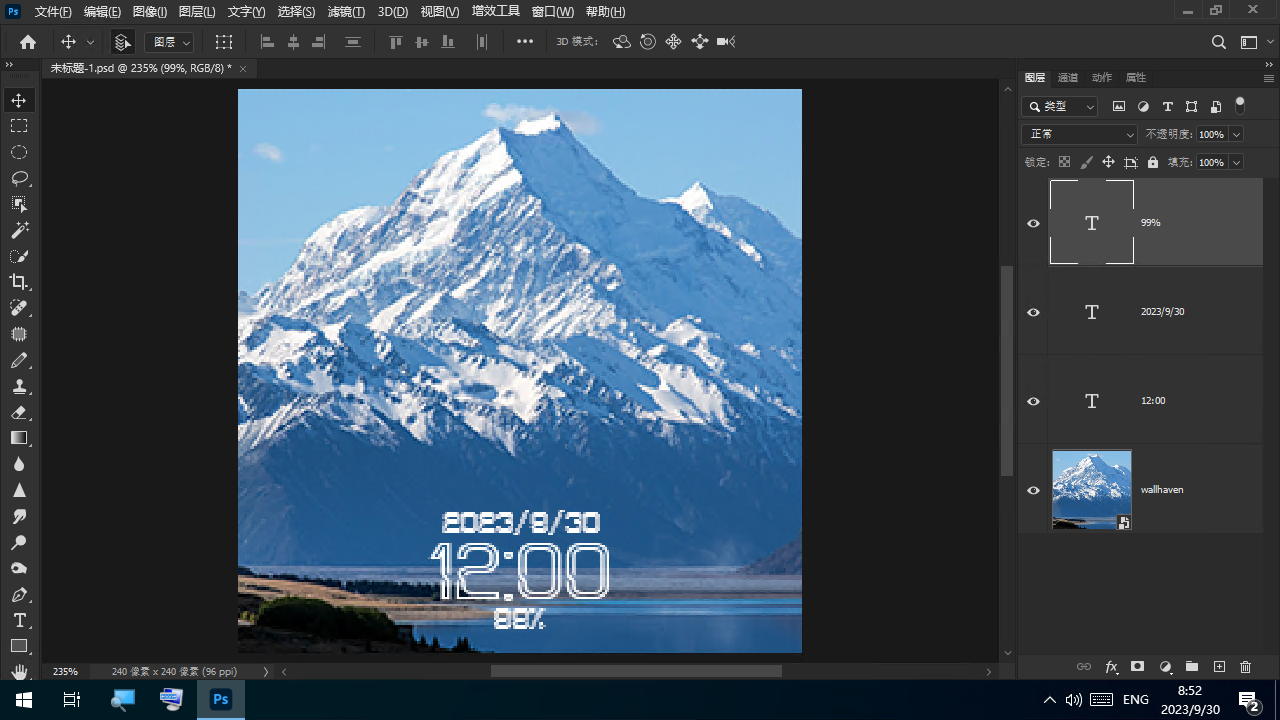Image resolution: width=1280 pixels, height=720 pixels.
Task: Hide the 2023/9/30 text layer
Action: [x=1034, y=312]
